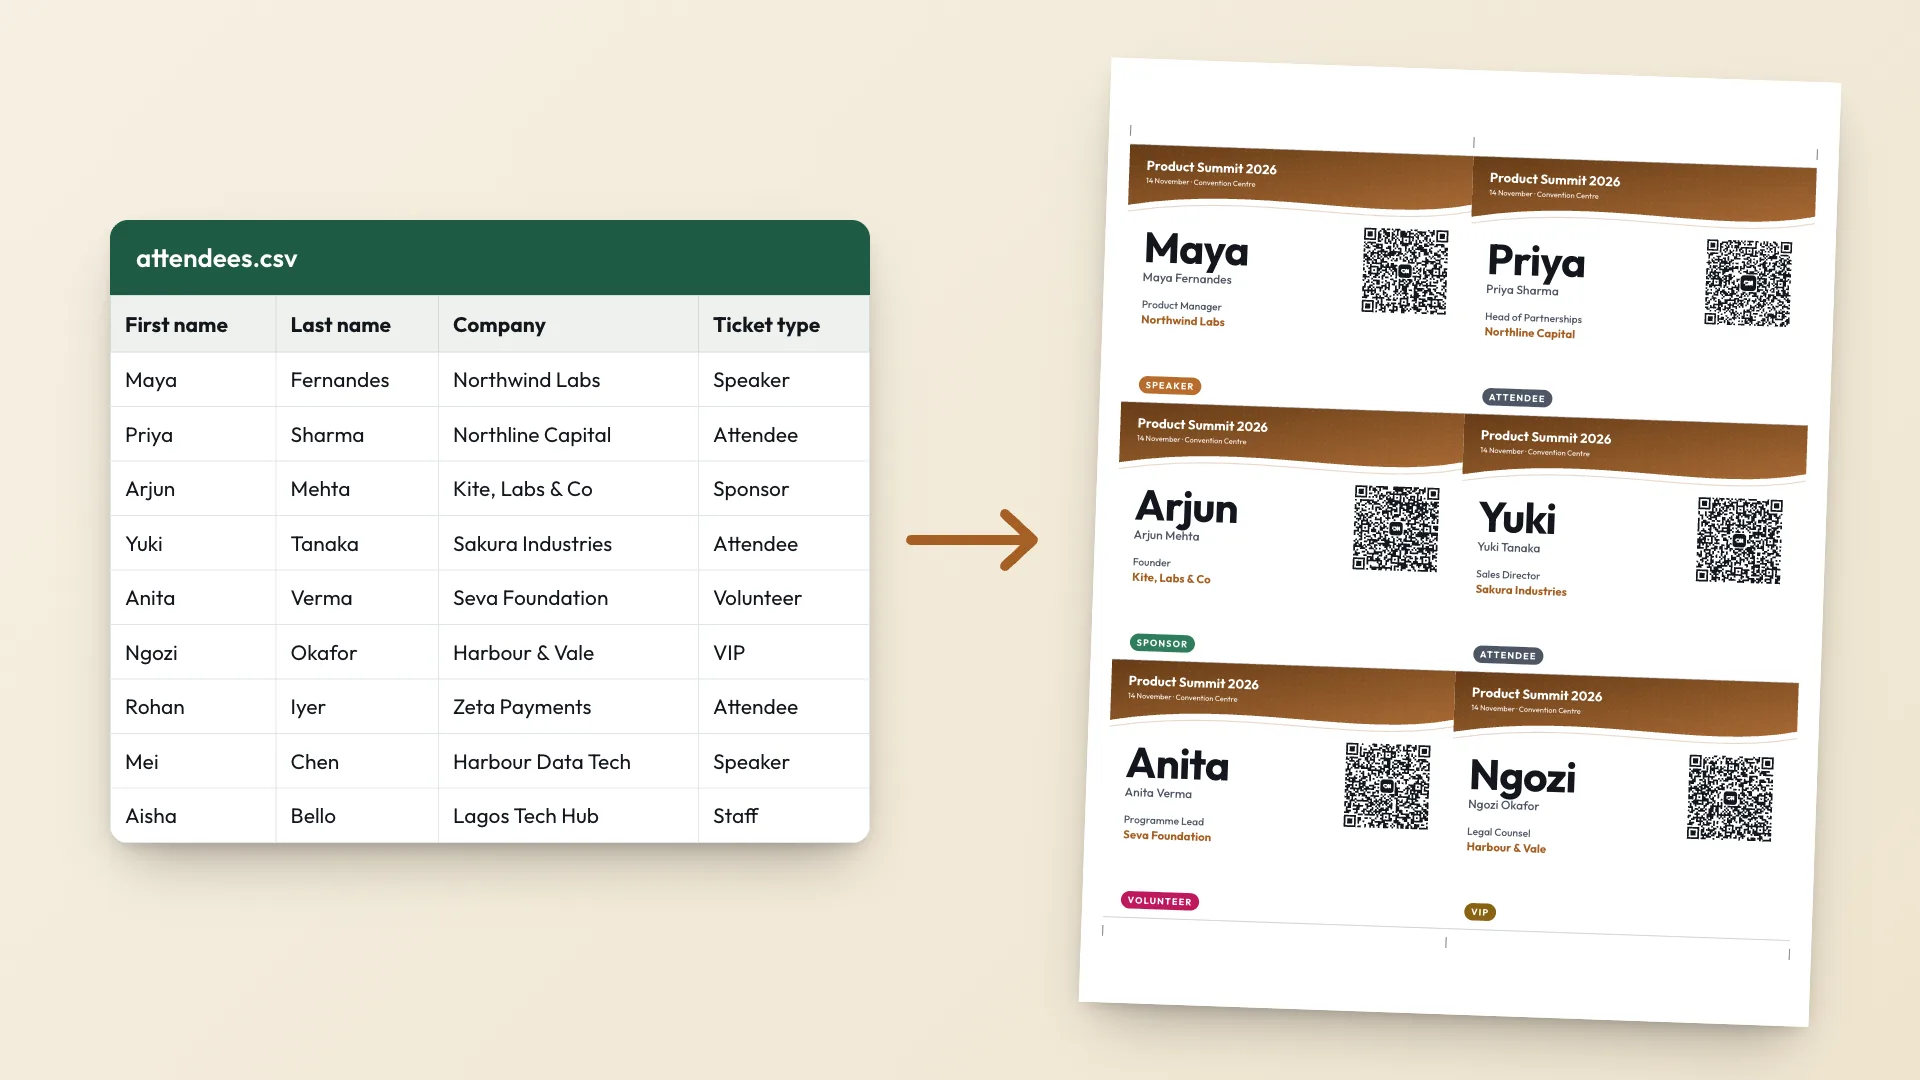Click the ATTENDEE pill on Yuki's badge
The width and height of the screenshot is (1920, 1080).
coord(1508,655)
